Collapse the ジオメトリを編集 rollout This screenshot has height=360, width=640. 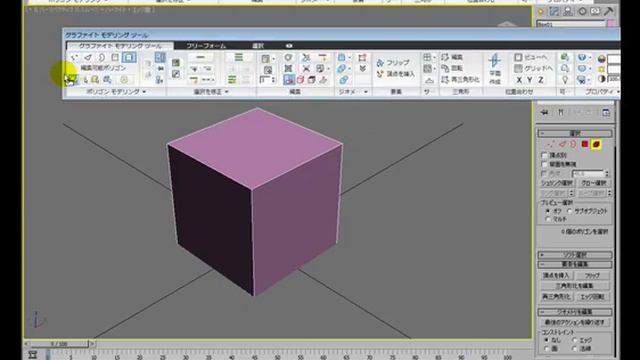coord(575,312)
